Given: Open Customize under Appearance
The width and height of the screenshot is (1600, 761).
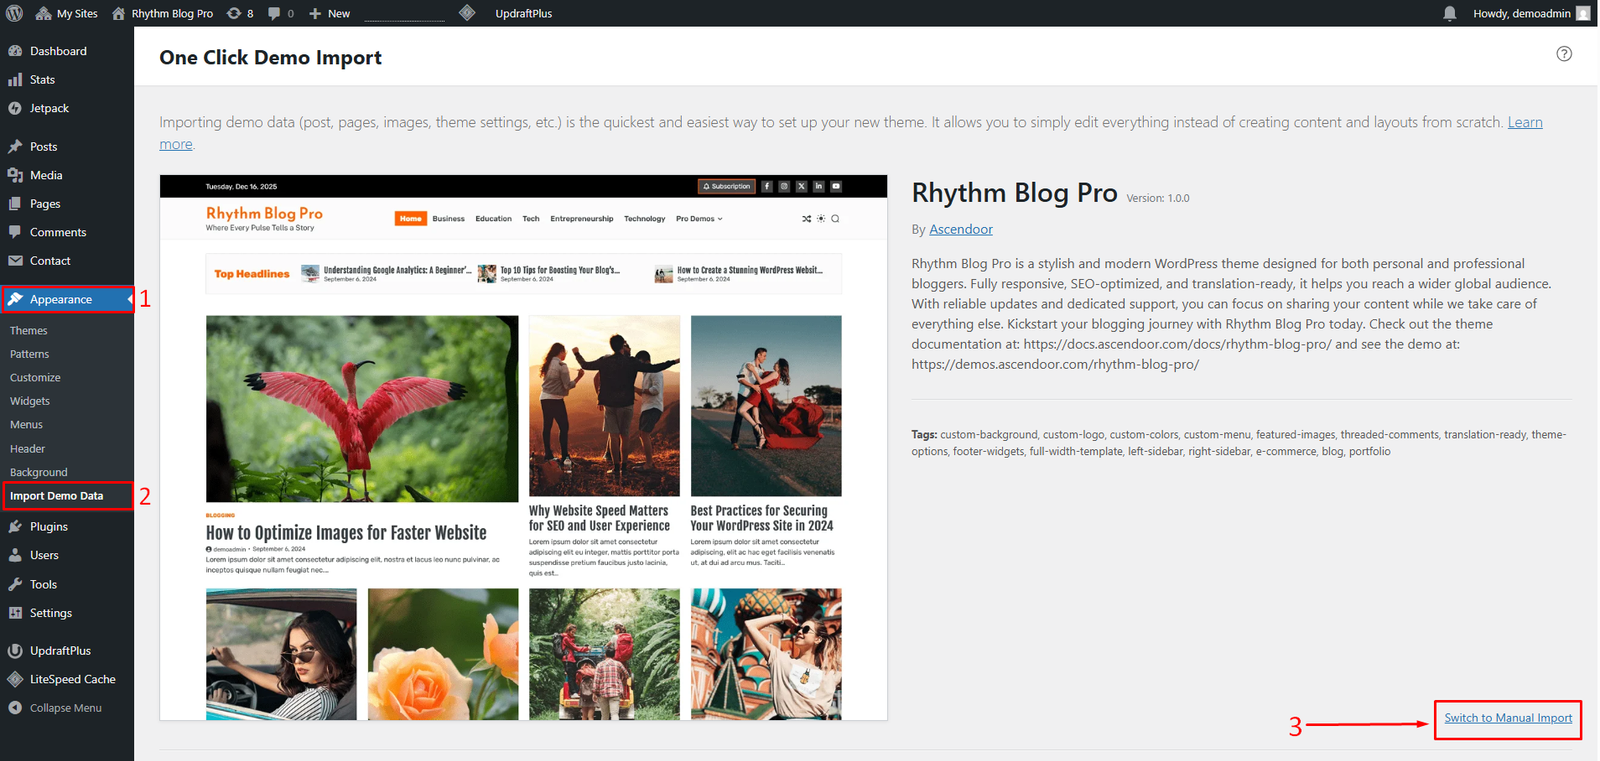Looking at the screenshot, I should 35,377.
